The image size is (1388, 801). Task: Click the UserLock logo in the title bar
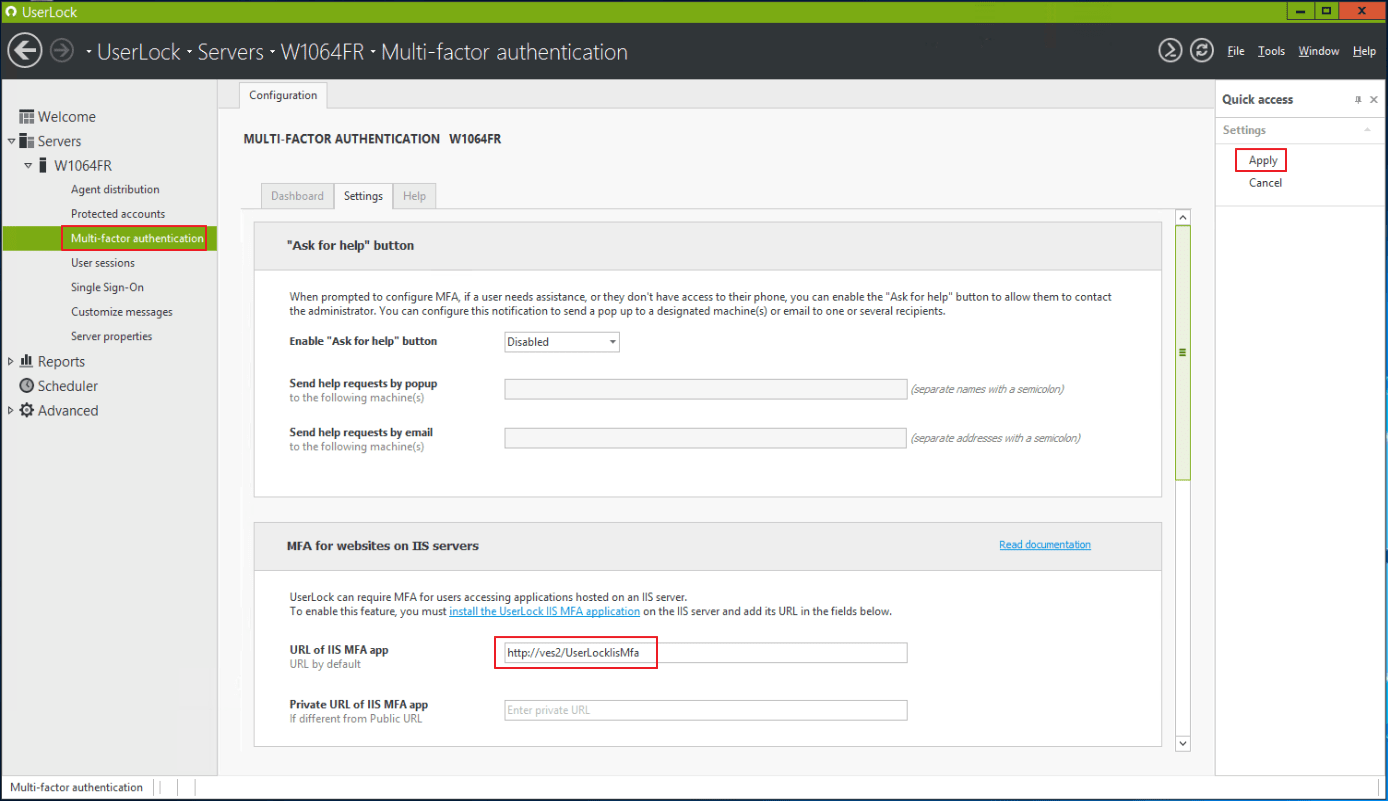11,12
